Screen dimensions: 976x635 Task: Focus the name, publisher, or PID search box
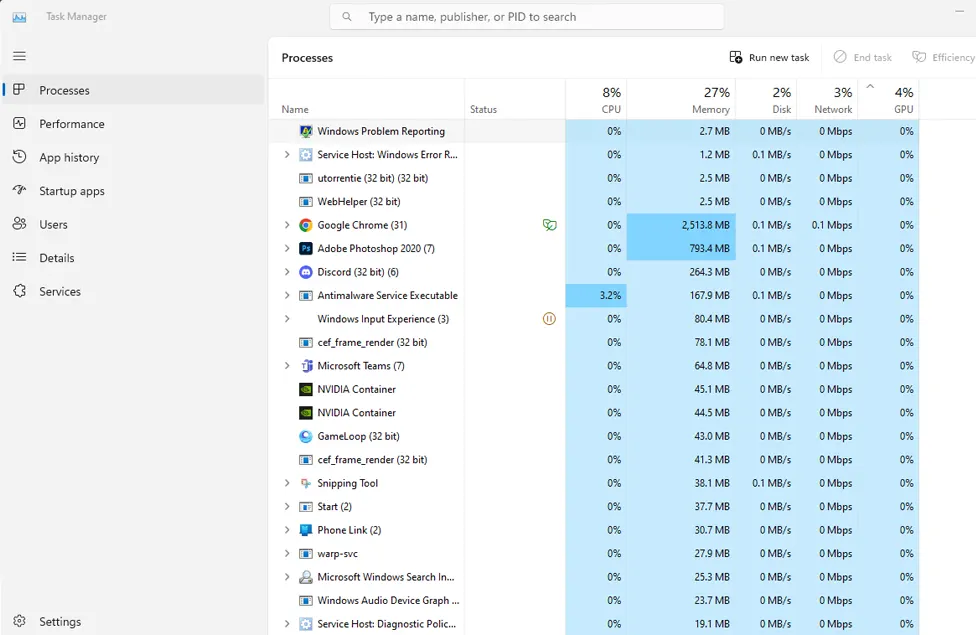pos(527,17)
